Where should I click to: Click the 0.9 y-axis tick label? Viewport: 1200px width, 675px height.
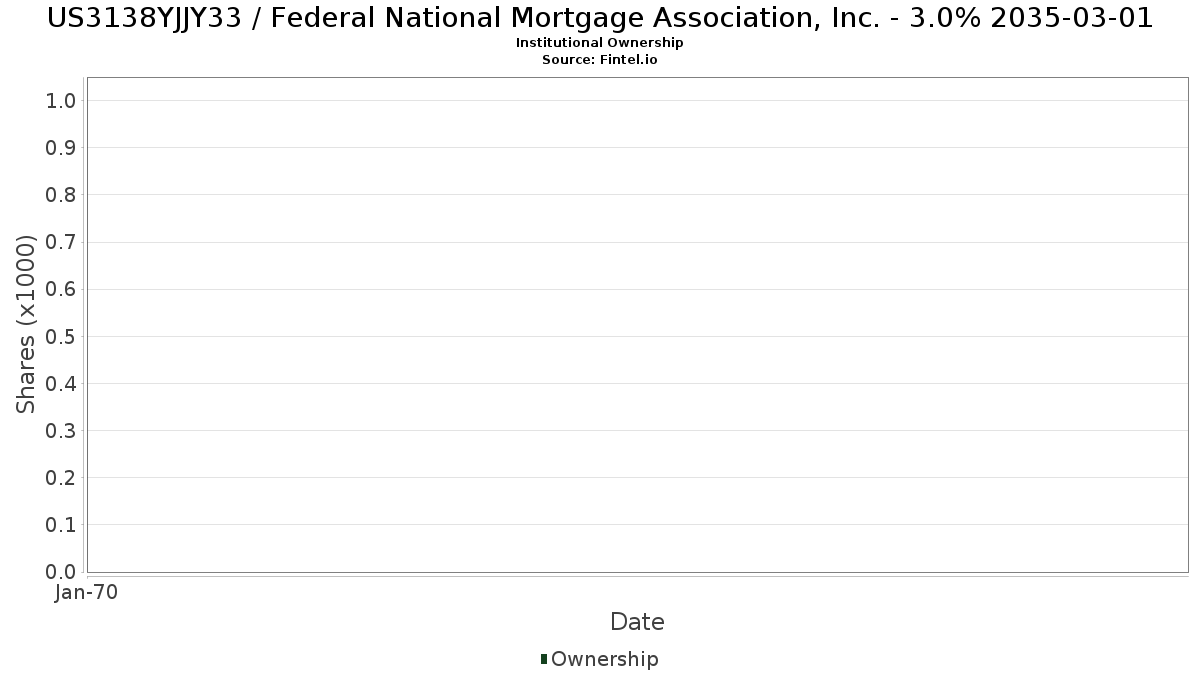pos(61,148)
